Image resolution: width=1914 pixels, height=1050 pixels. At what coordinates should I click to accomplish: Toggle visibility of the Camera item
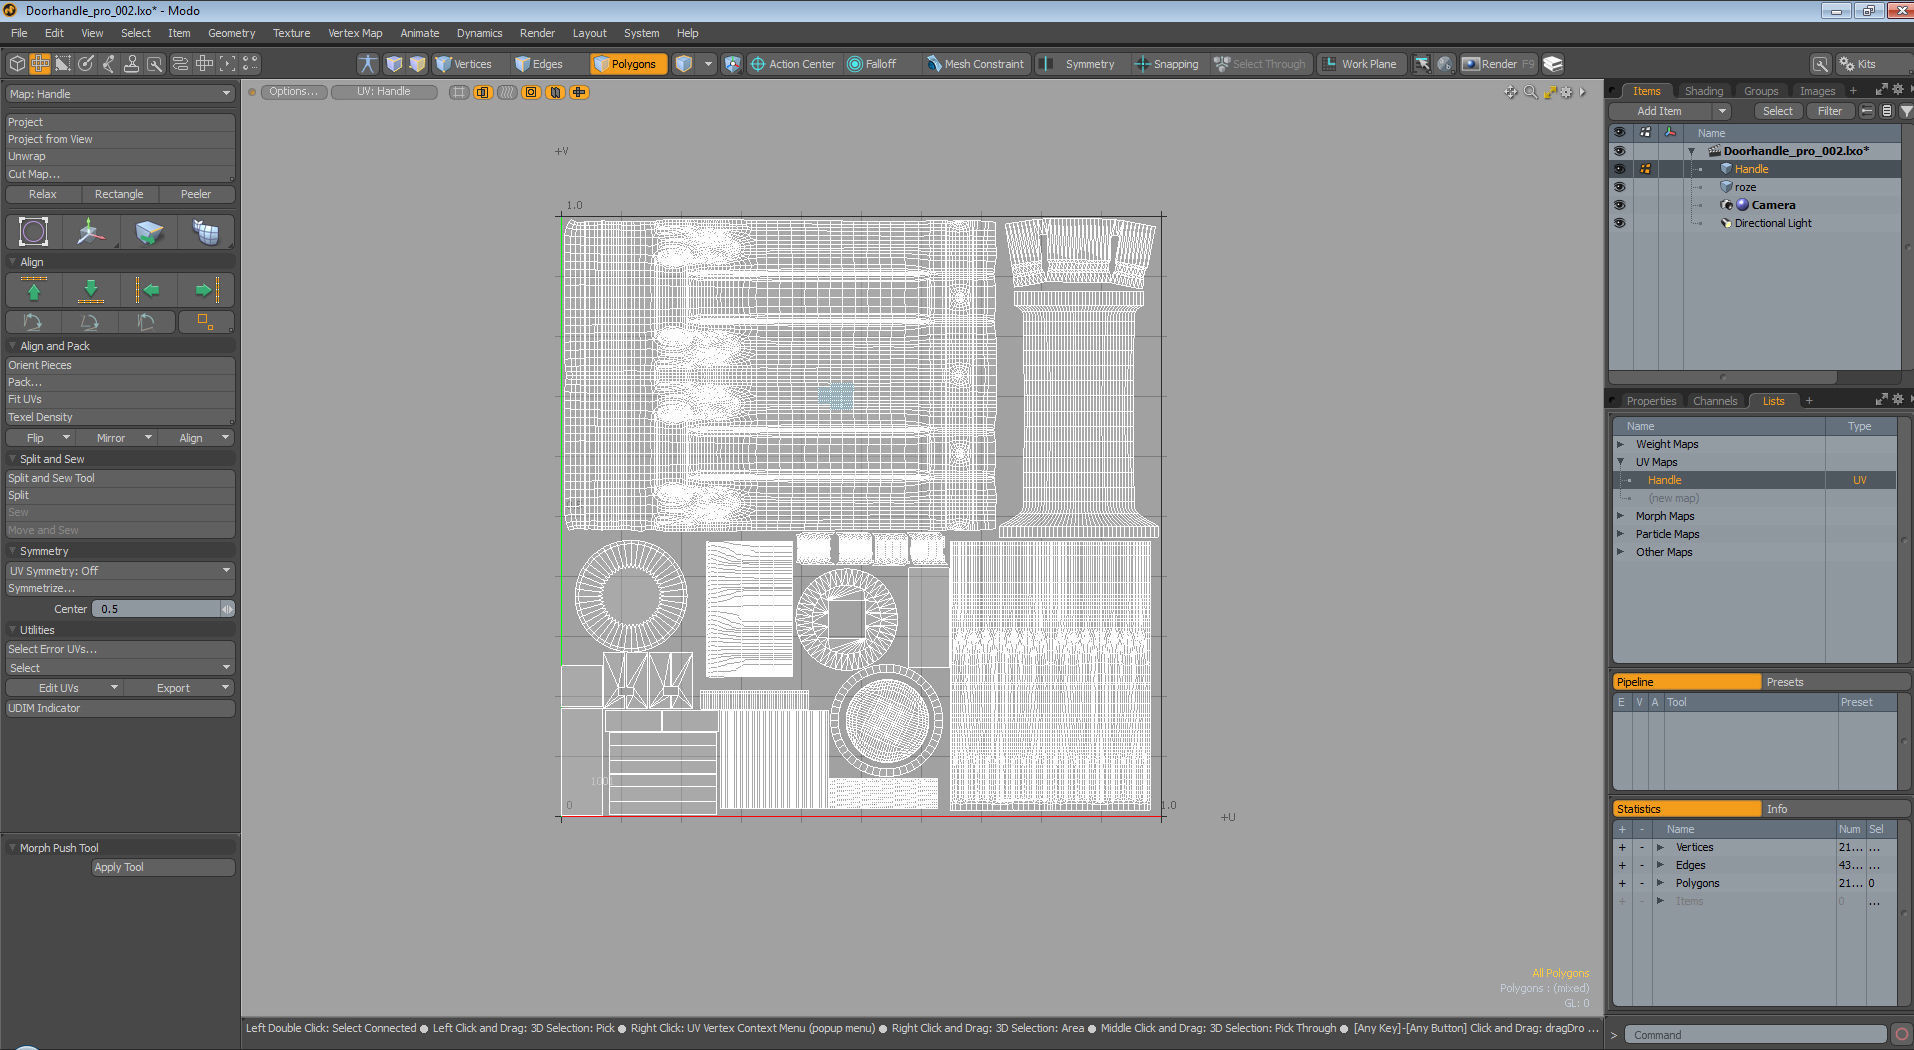click(1619, 205)
